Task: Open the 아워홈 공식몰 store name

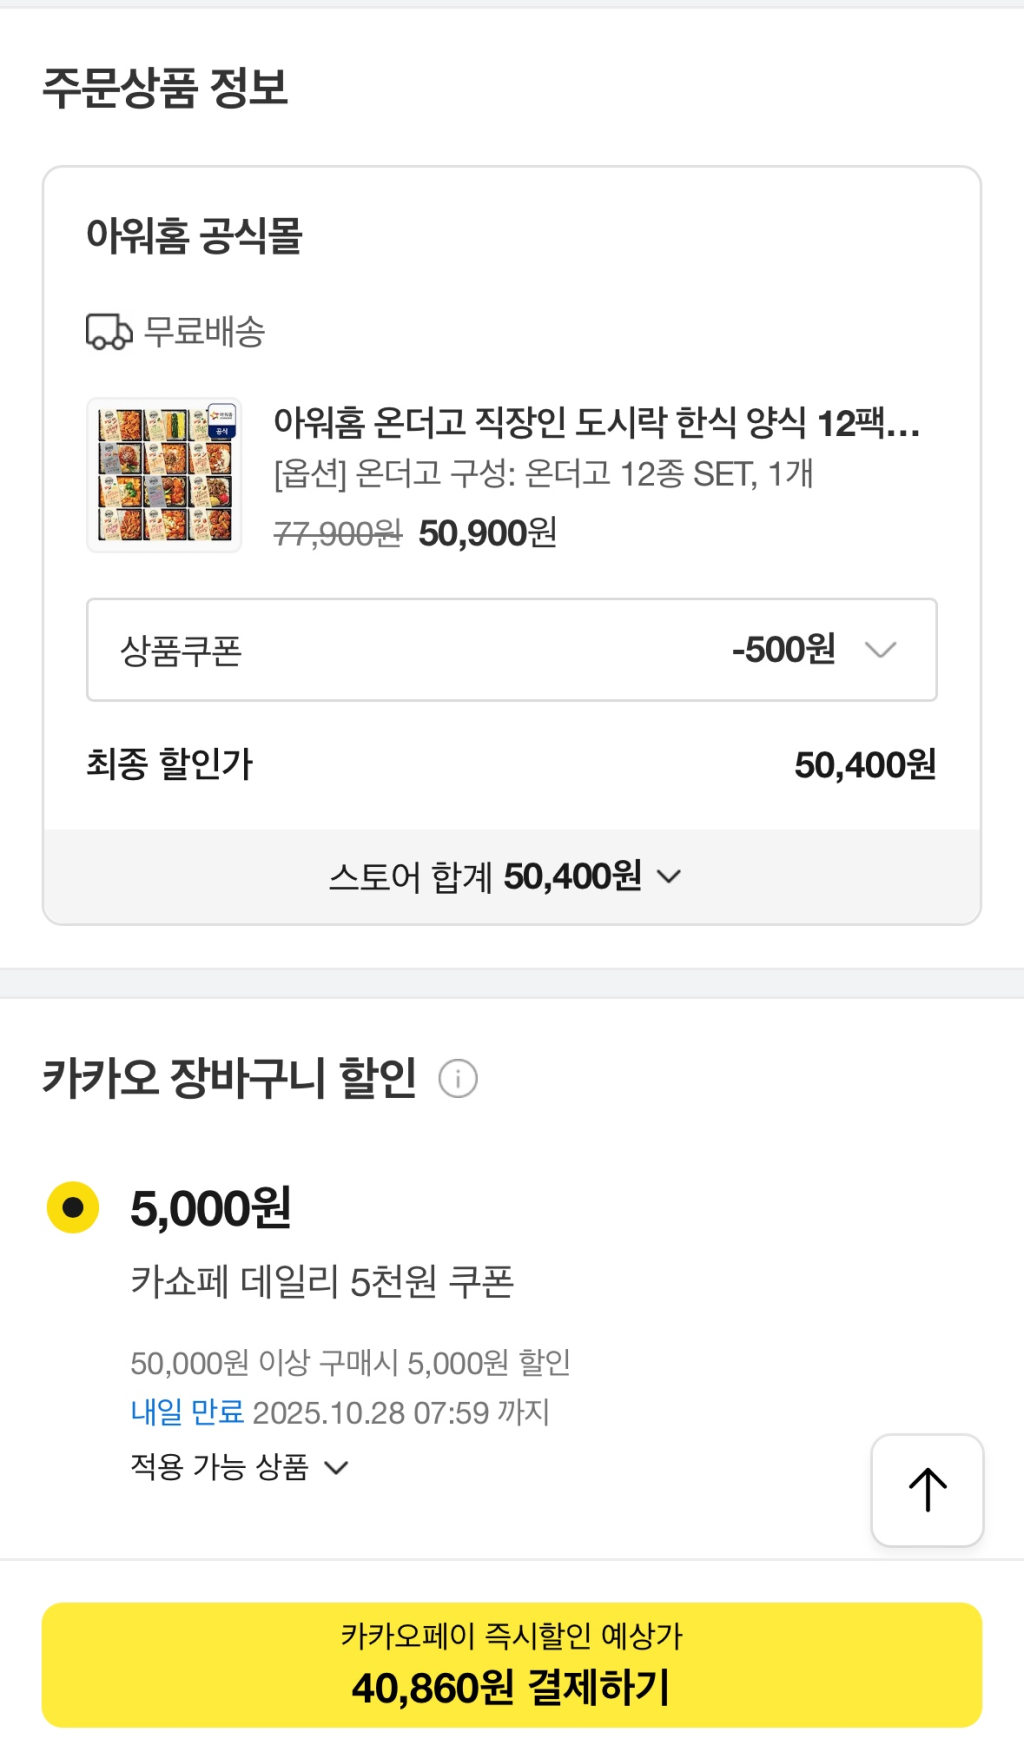Action: point(194,236)
